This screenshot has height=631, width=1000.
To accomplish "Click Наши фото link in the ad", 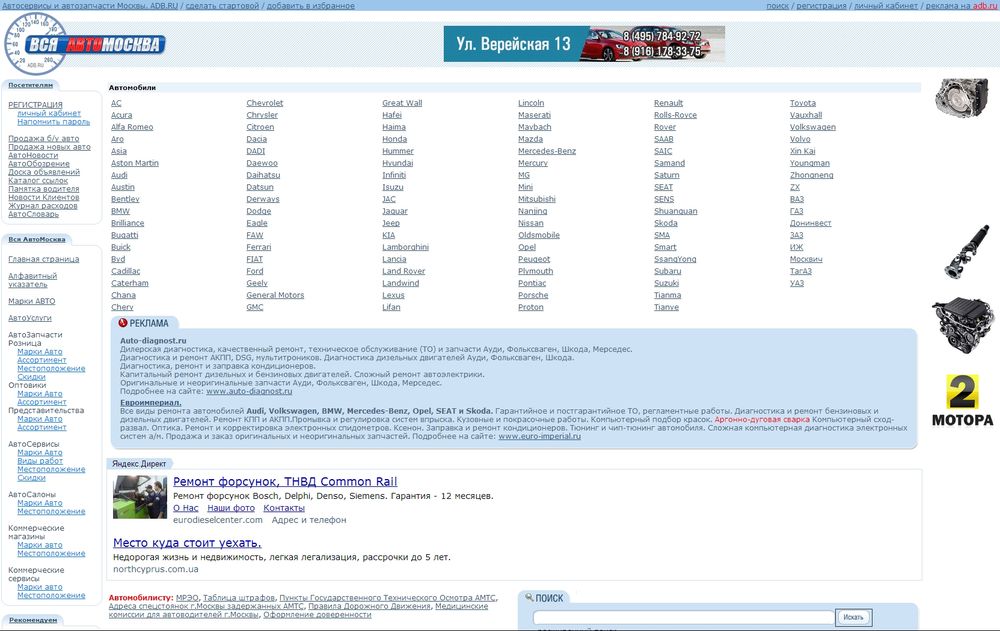I will coord(231,508).
